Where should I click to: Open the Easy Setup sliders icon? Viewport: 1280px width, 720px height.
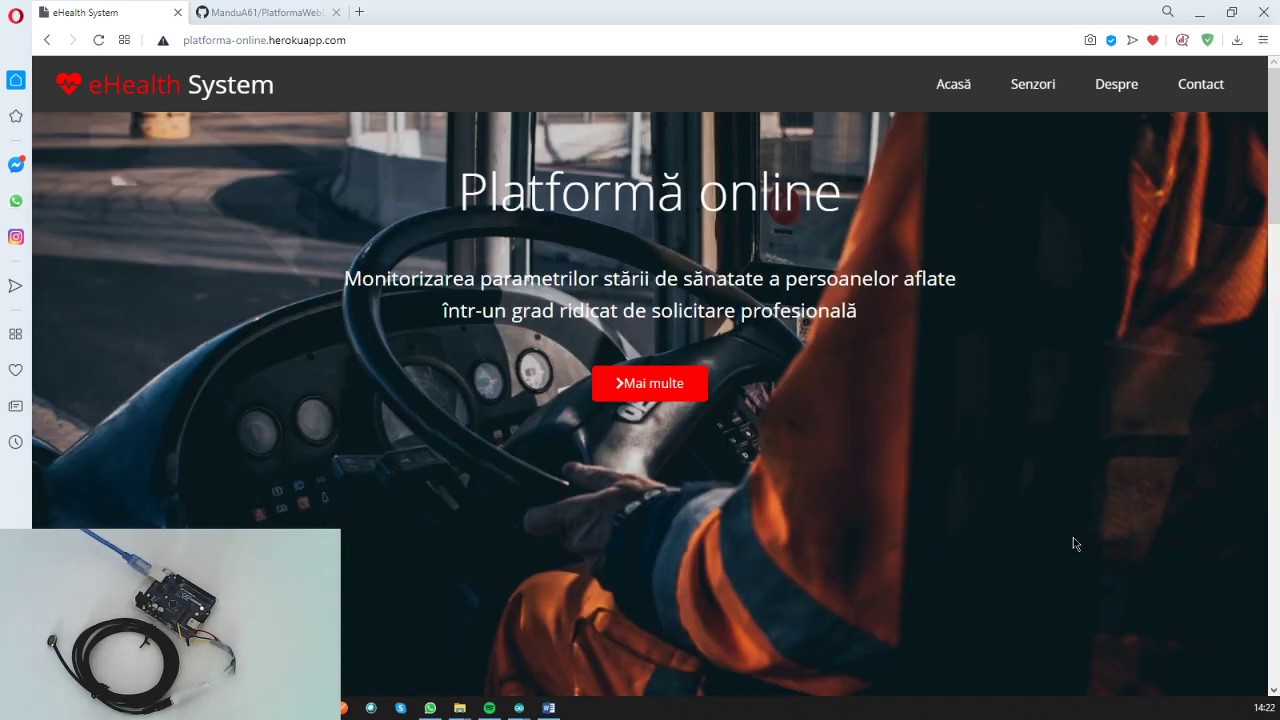[x=1263, y=40]
